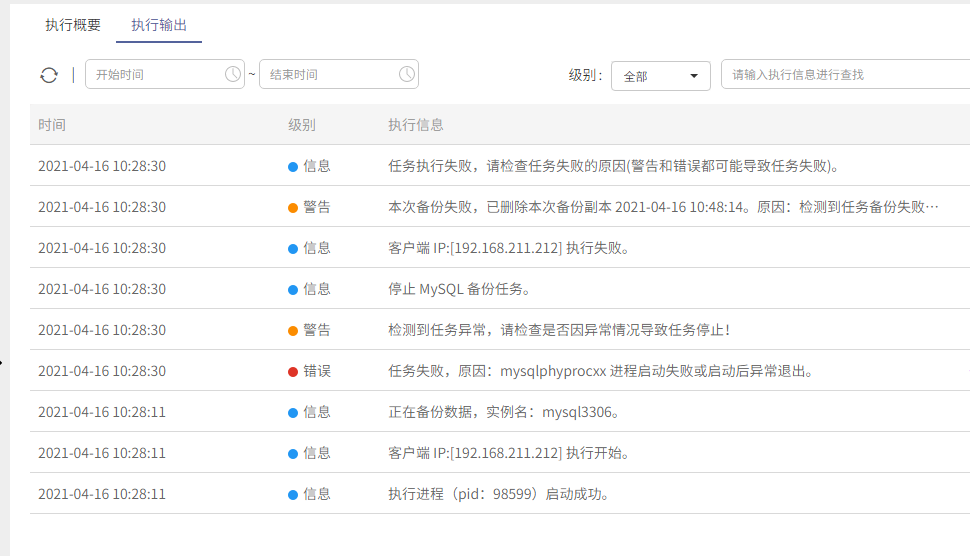Open end time clock picker icon
Viewport: 970px width, 556px height.
406,74
